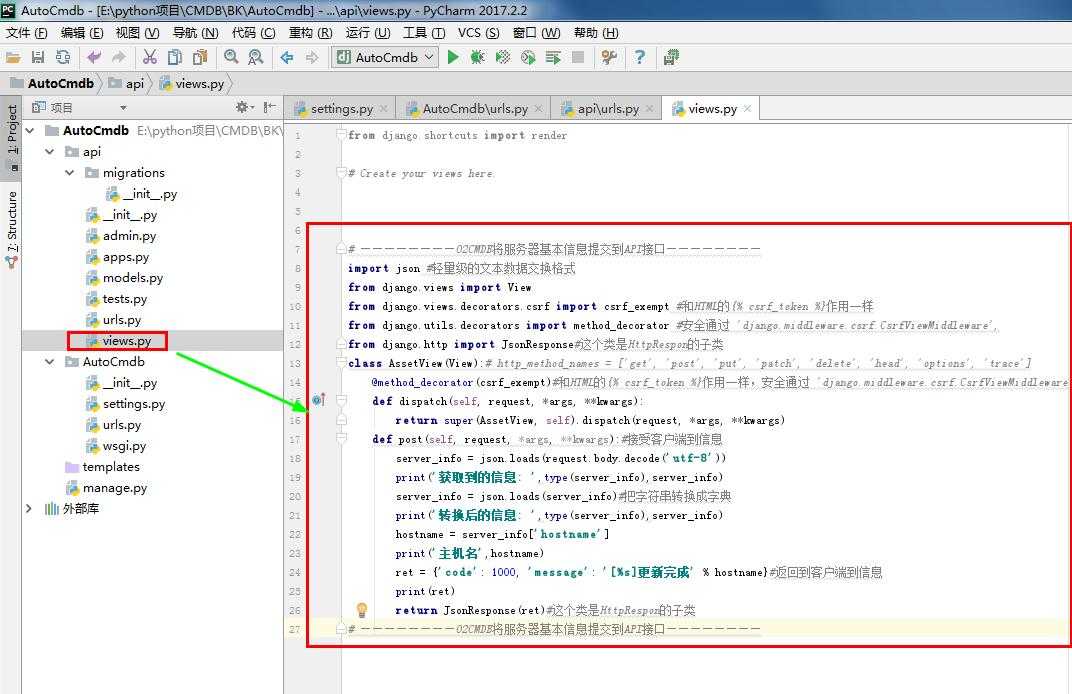
Task: Click the Replace toolbar icon
Action: (256, 57)
